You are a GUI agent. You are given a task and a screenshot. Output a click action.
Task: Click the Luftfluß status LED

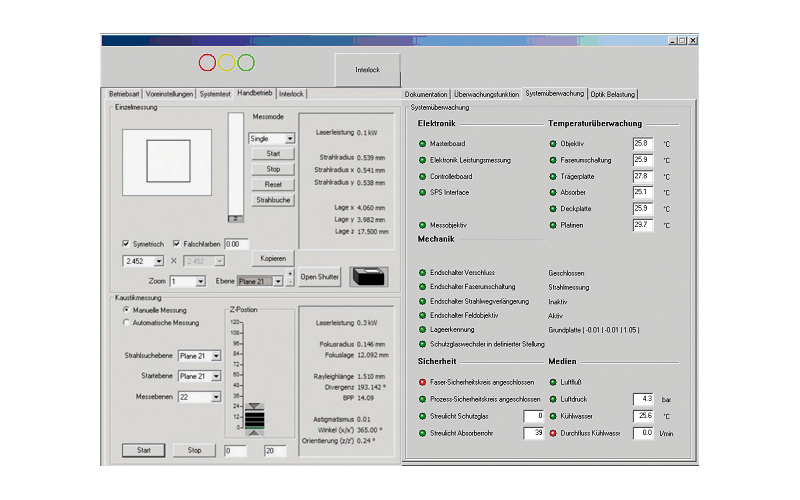553,382
